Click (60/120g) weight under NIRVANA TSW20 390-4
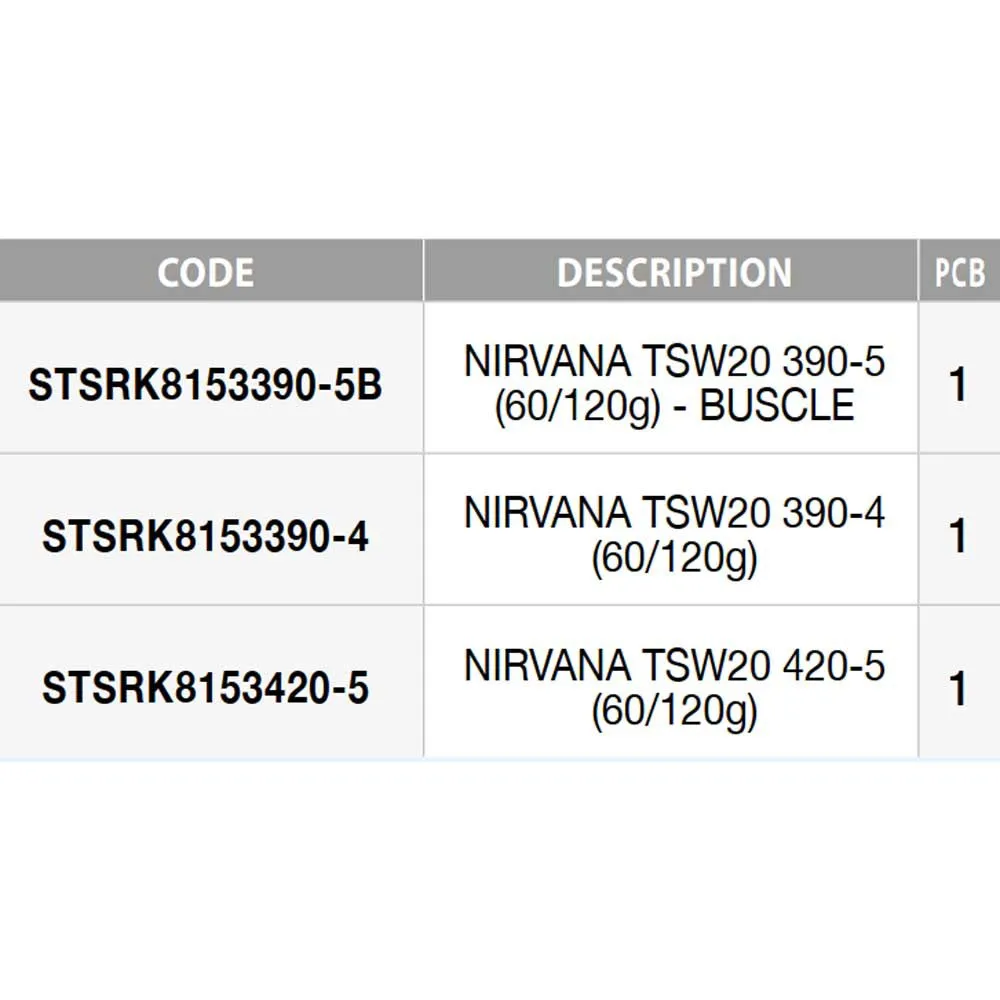 674,560
